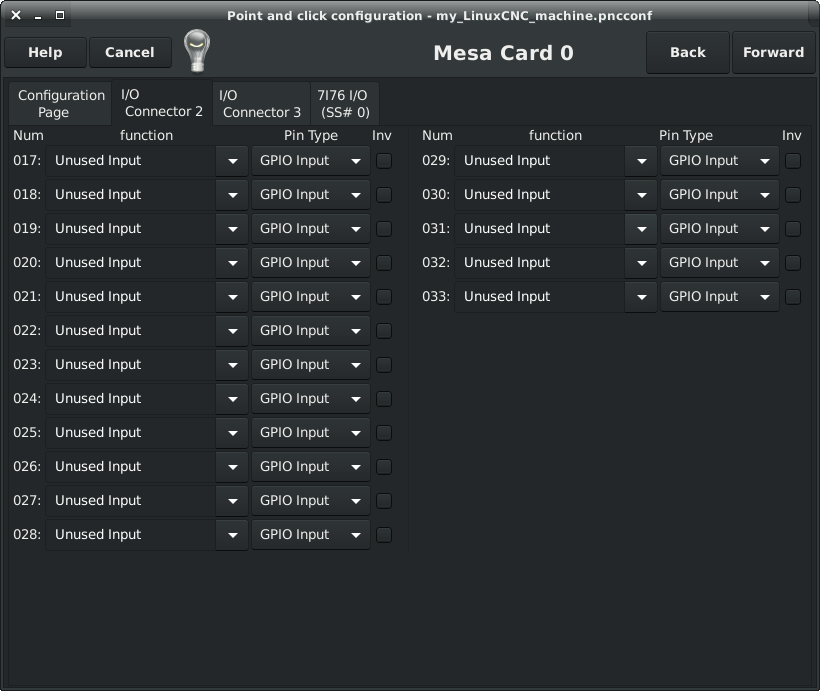Select the '020:' pin number label
The image size is (820, 691).
27,263
